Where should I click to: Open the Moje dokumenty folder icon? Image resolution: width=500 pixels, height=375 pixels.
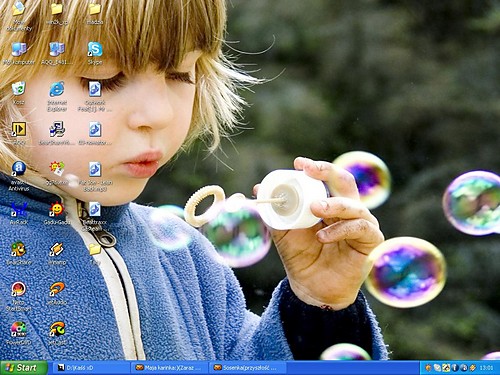click(19, 9)
